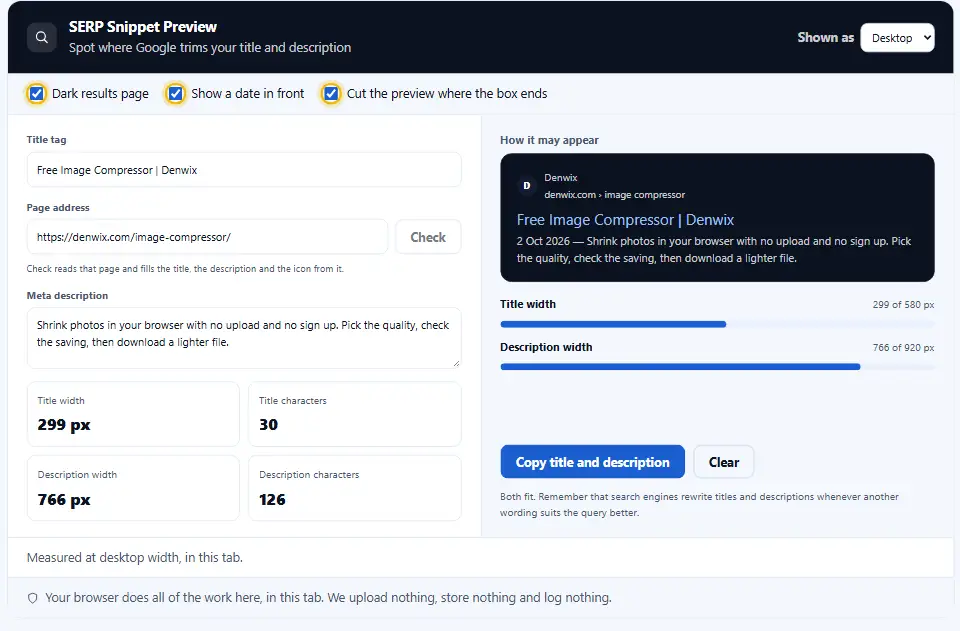
Task: Click the Description width progress bar
Action: point(717,367)
